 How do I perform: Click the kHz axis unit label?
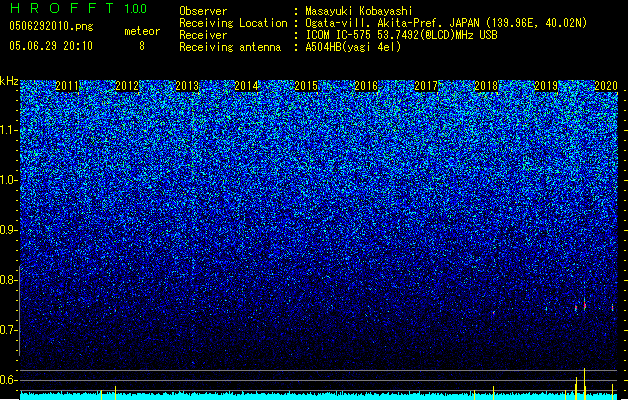tap(9, 81)
